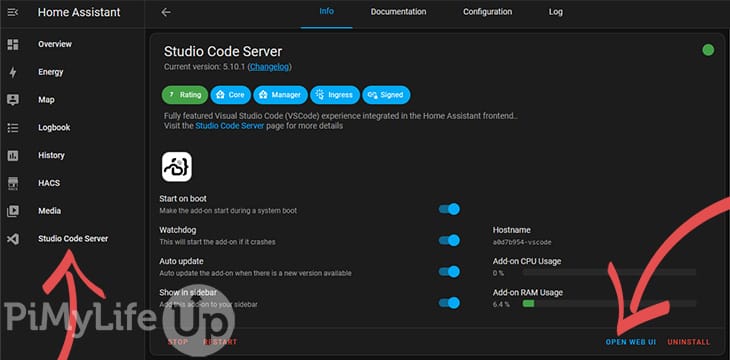Open History in the sidebar
This screenshot has height=360, width=730.
click(x=51, y=156)
